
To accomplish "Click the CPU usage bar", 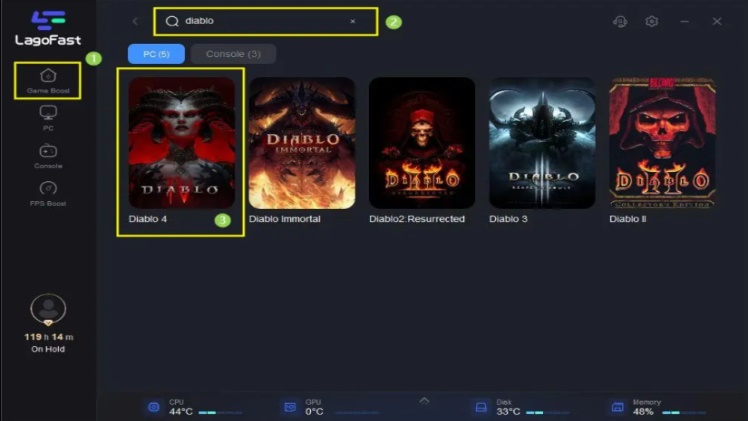I will (x=220, y=412).
